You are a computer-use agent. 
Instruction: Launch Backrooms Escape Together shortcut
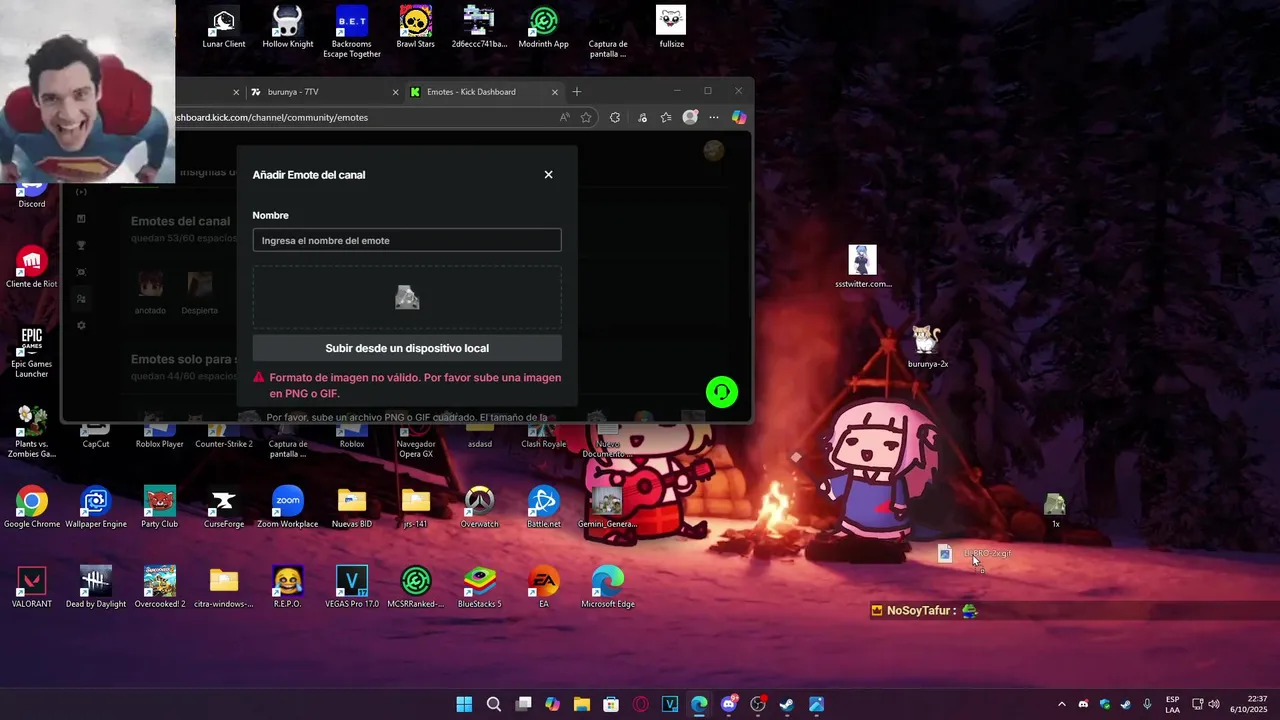pyautogui.click(x=352, y=32)
